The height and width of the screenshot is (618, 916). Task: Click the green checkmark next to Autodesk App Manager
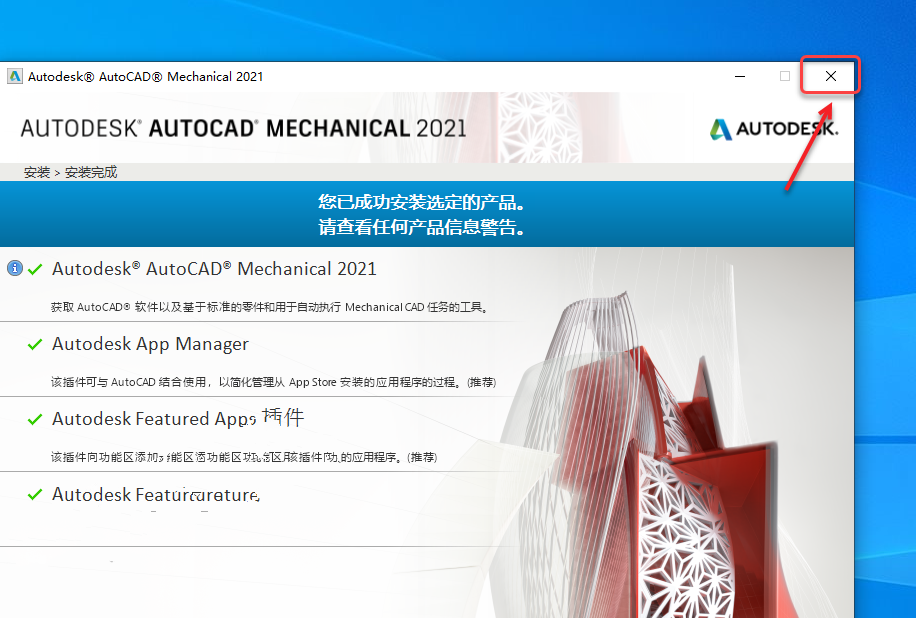[35, 344]
